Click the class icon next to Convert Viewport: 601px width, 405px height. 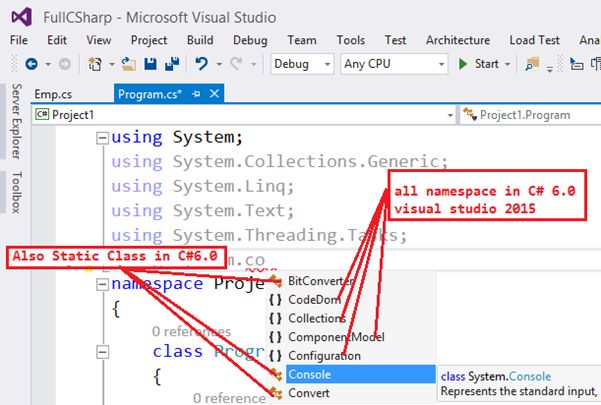pyautogui.click(x=276, y=393)
